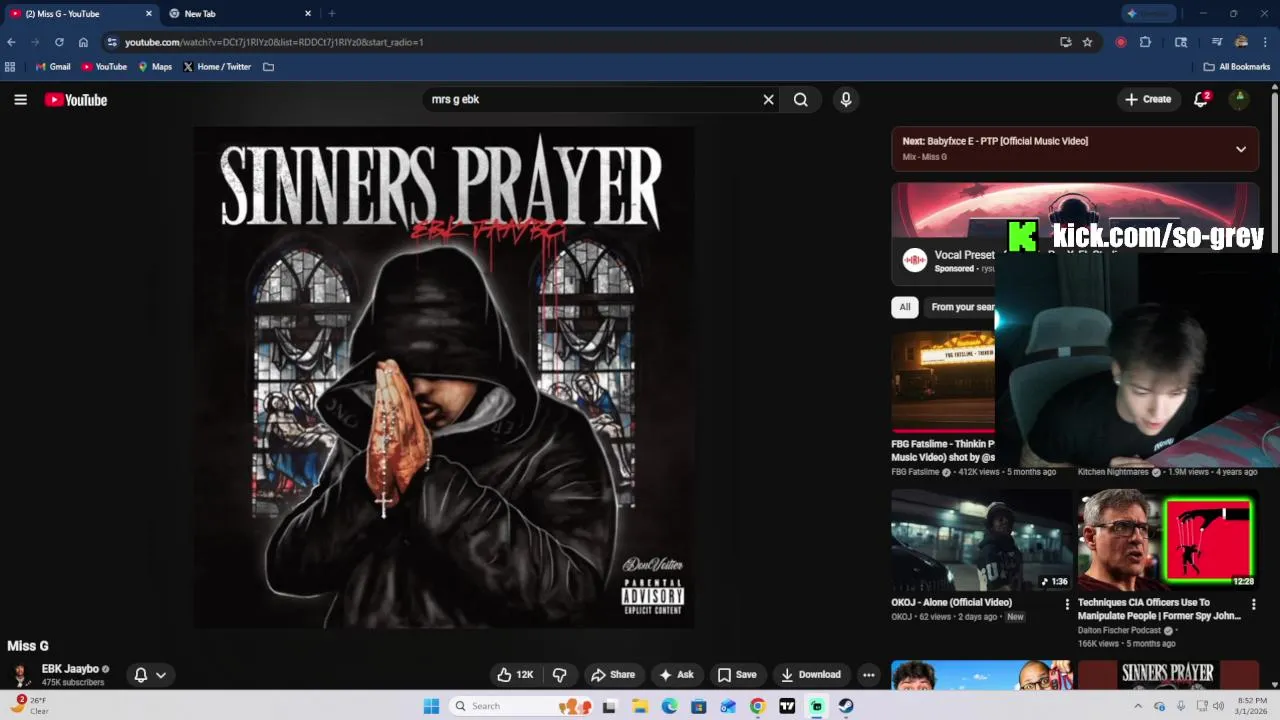Image resolution: width=1280 pixels, height=720 pixels.
Task: Open the YouTube guide hamburger menu
Action: [20, 100]
